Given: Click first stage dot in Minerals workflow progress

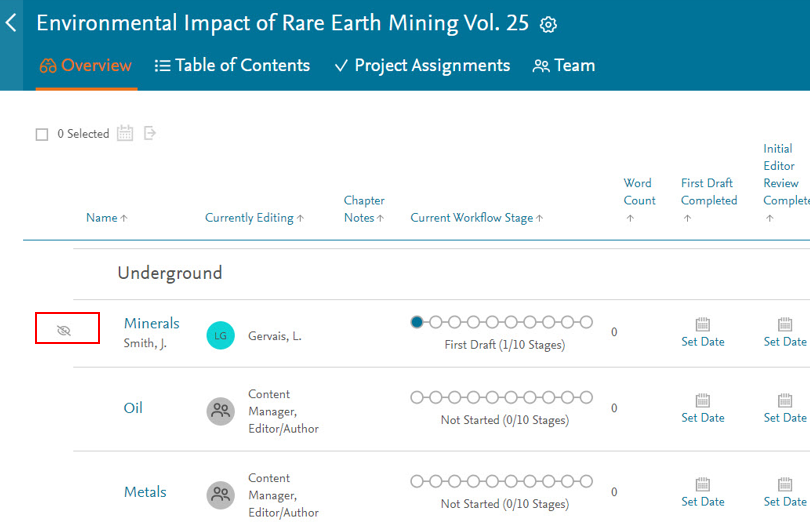Looking at the screenshot, I should [417, 322].
